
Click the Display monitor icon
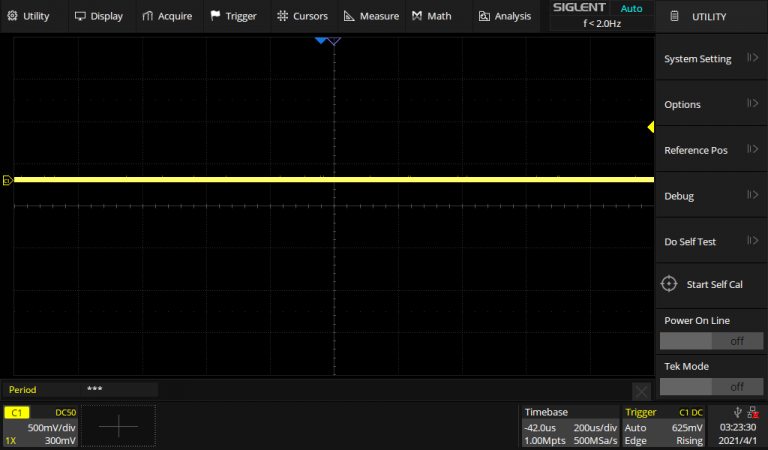[x=80, y=16]
